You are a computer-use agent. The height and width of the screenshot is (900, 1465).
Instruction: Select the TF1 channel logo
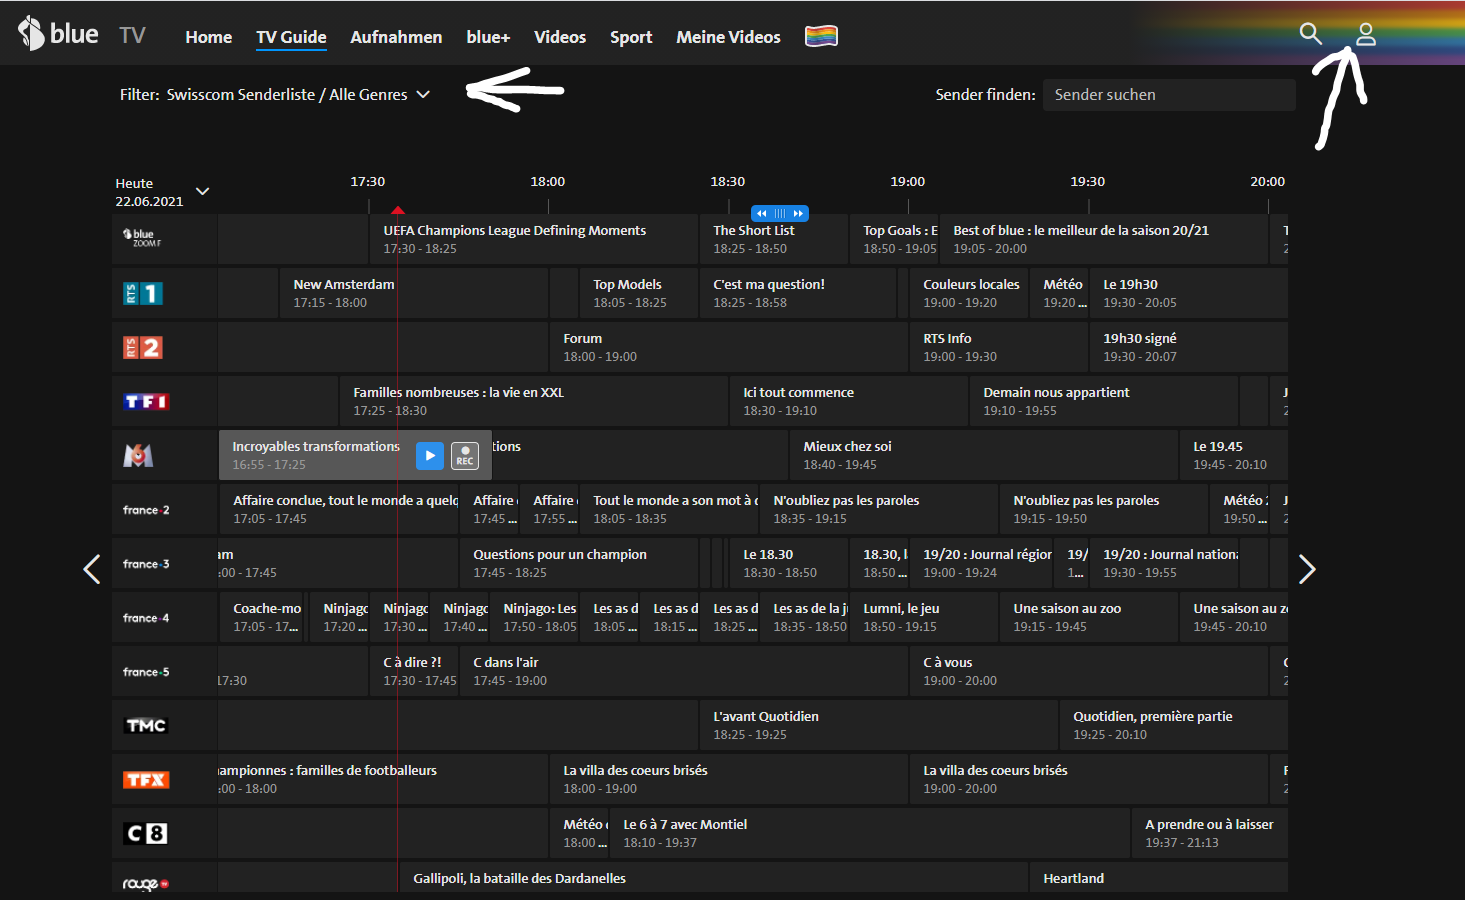tap(146, 402)
